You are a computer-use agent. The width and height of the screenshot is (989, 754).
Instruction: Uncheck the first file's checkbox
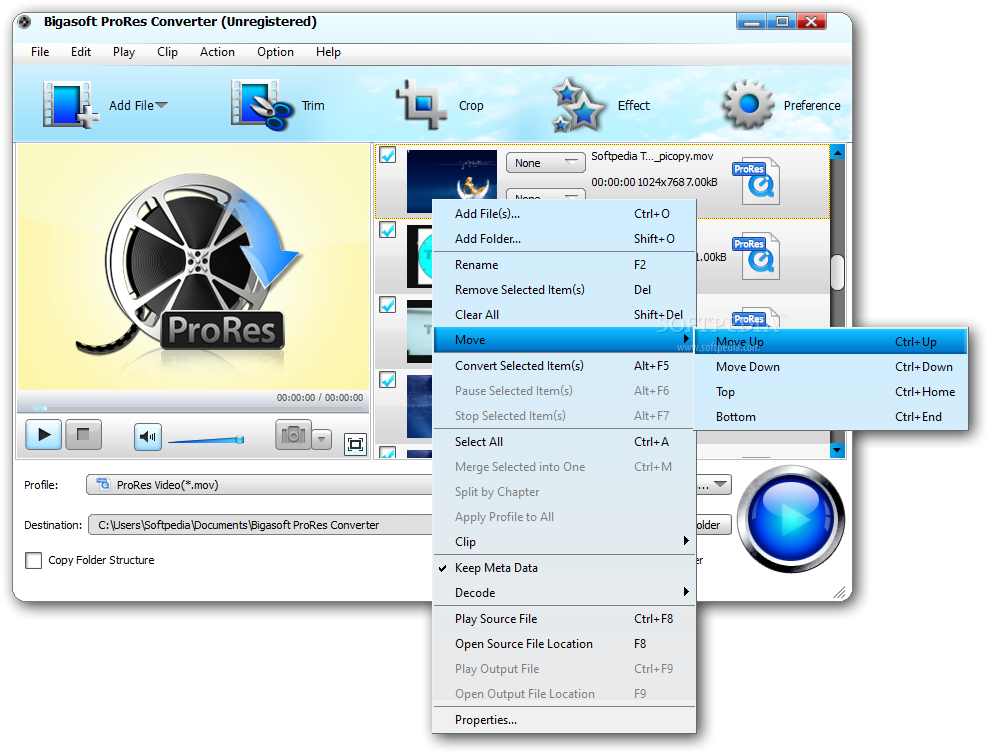click(387, 155)
